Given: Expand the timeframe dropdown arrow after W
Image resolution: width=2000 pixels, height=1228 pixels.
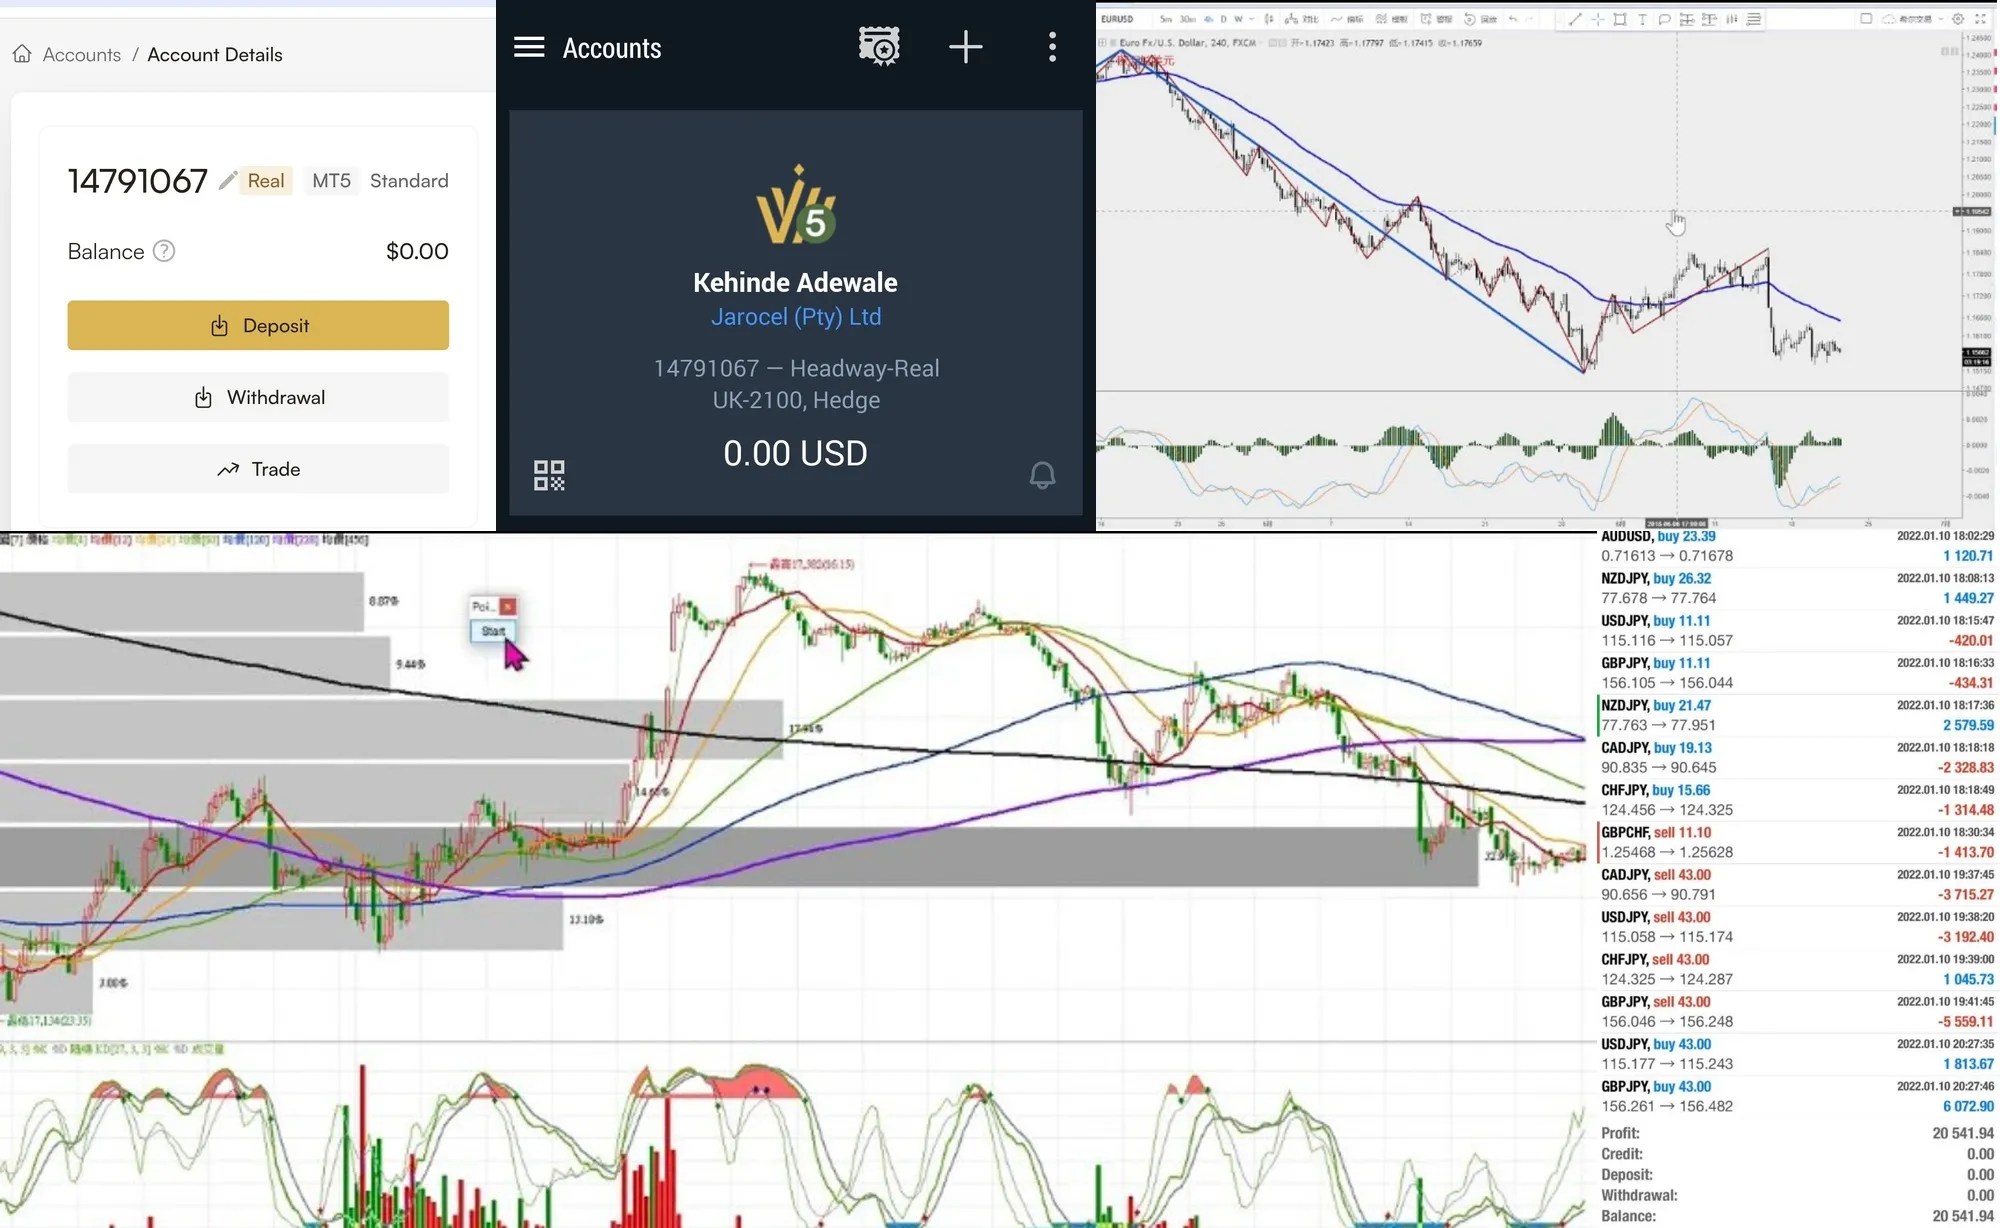Looking at the screenshot, I should pos(1252,19).
